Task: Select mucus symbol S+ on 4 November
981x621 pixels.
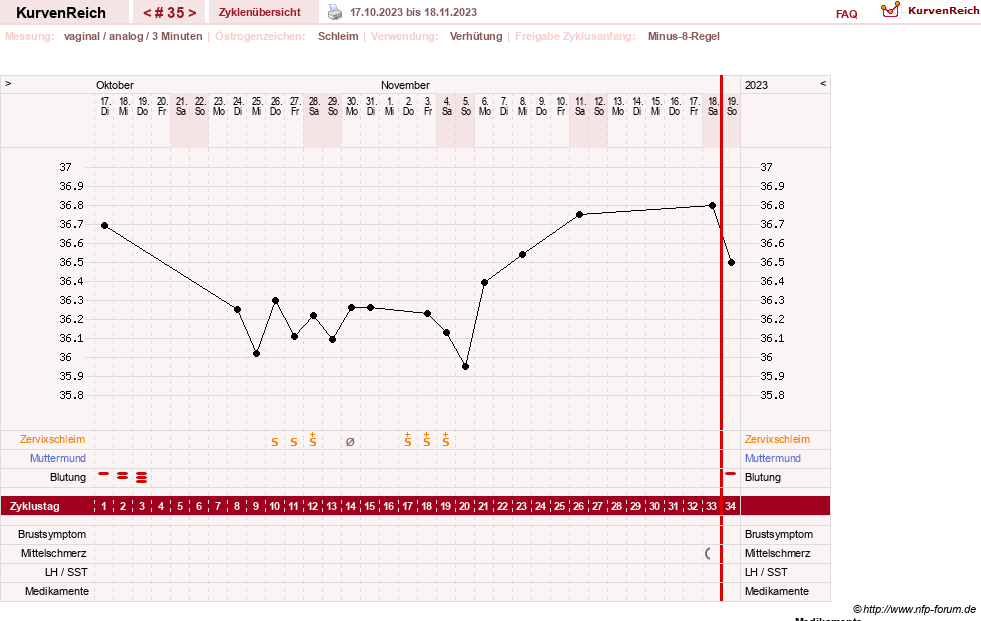Action: tap(445, 440)
